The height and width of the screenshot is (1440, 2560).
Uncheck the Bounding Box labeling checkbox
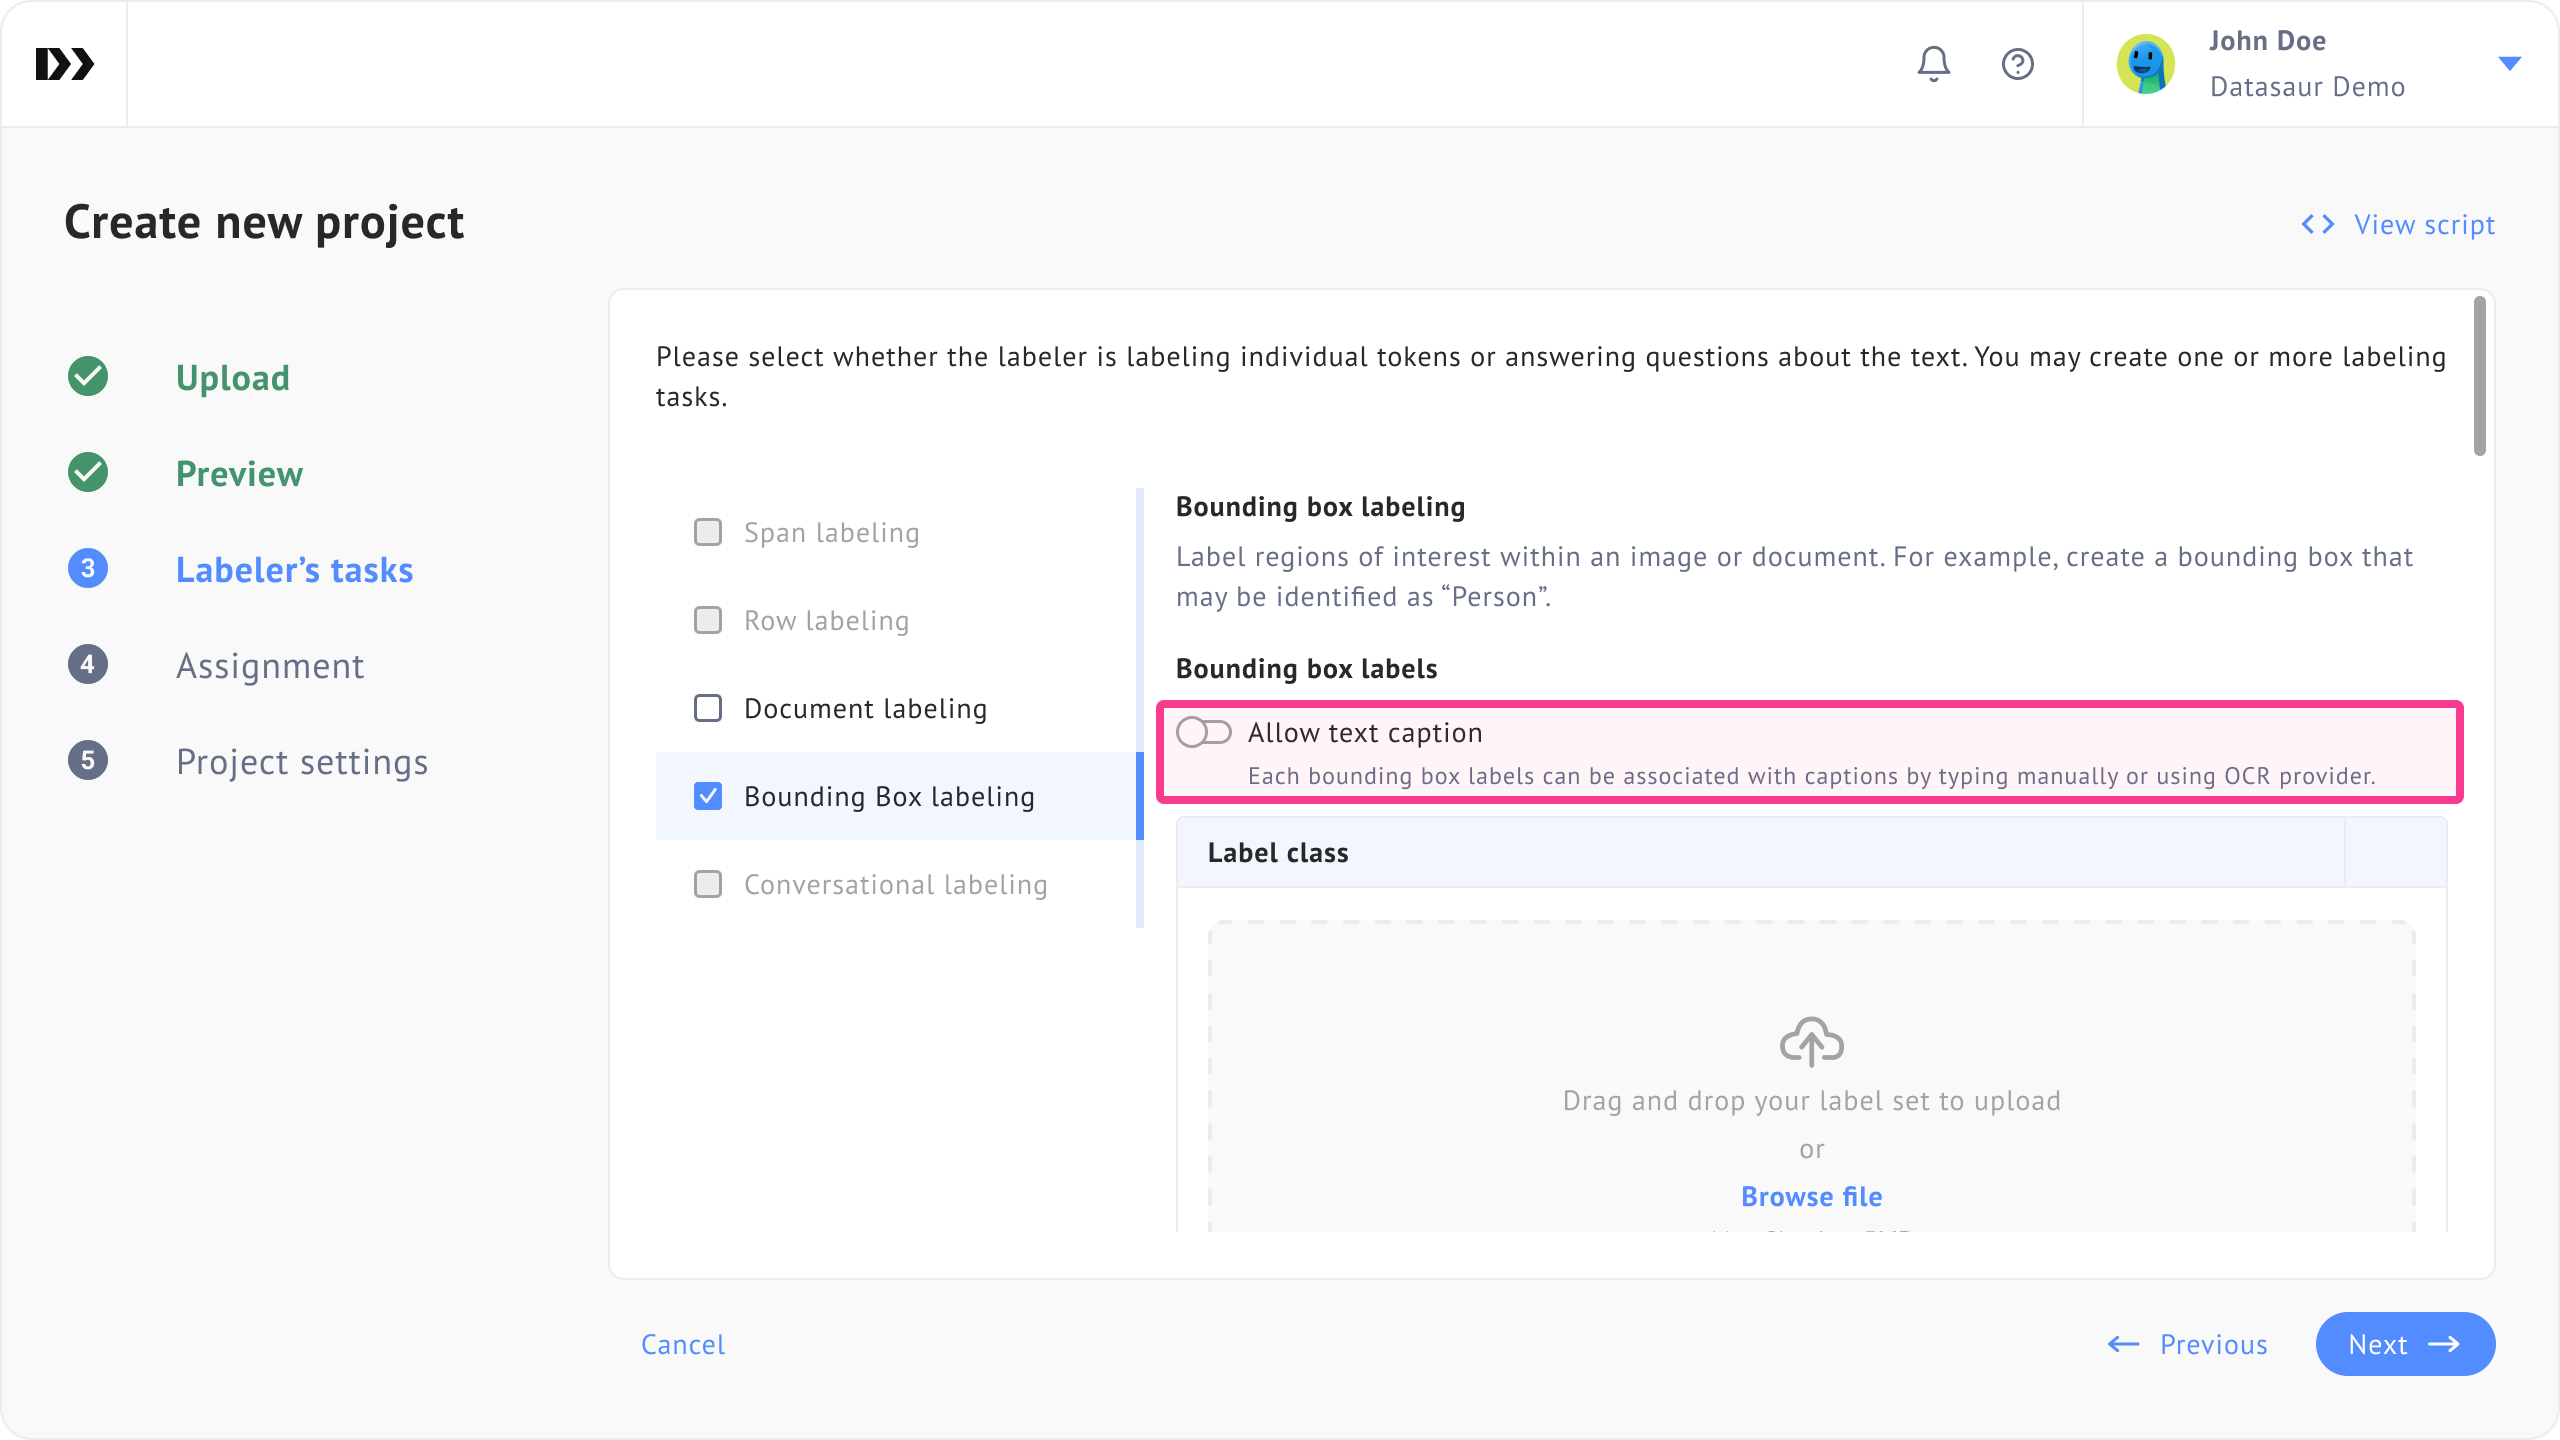point(708,796)
